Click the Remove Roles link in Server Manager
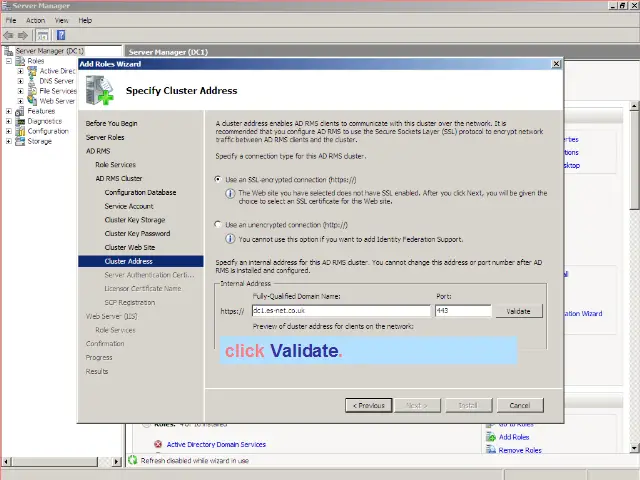 [x=520, y=450]
